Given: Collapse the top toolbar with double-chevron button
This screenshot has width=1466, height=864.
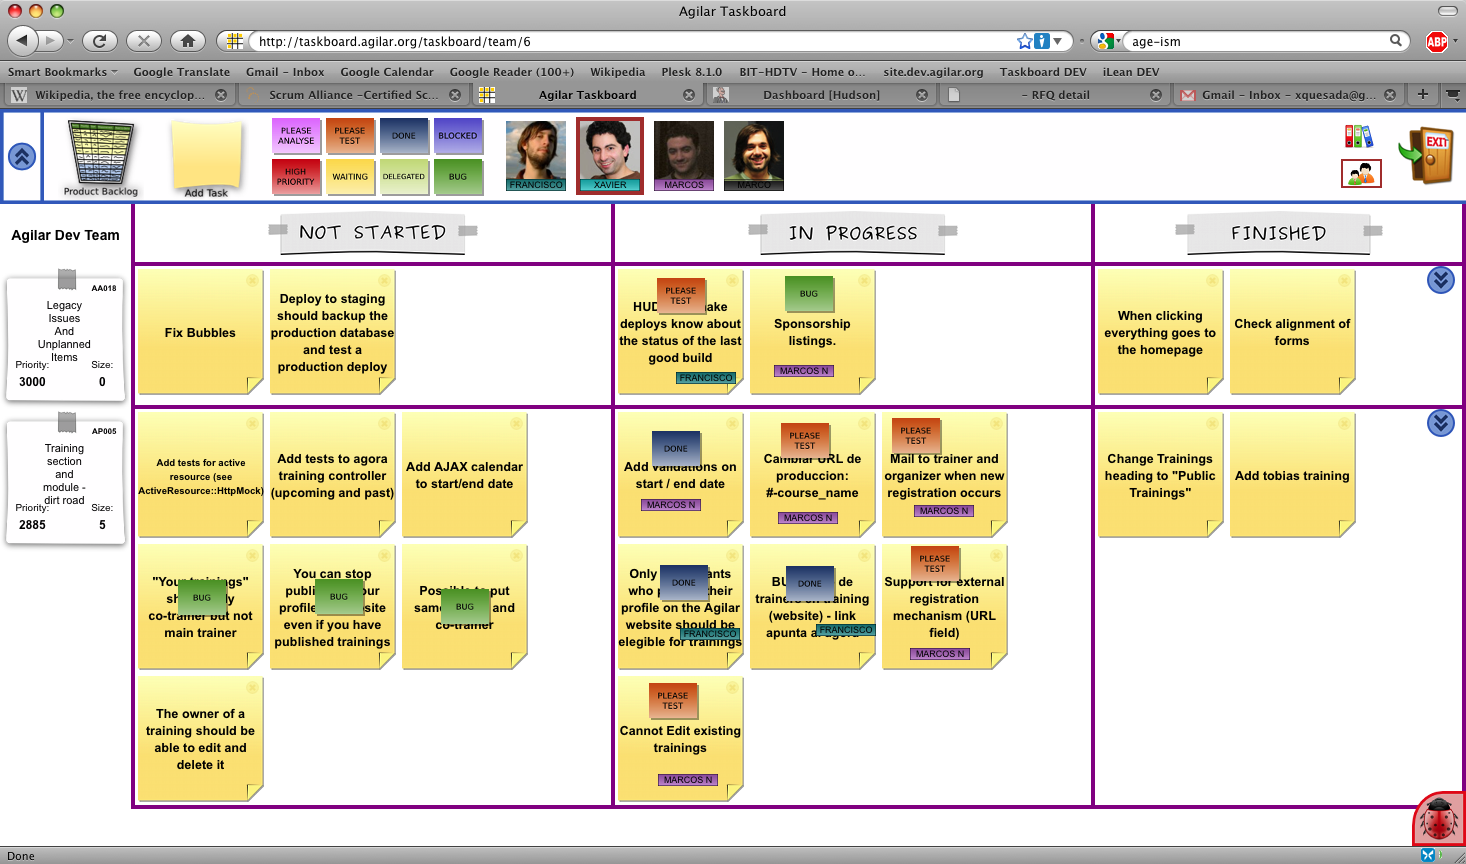Looking at the screenshot, I should pyautogui.click(x=22, y=156).
